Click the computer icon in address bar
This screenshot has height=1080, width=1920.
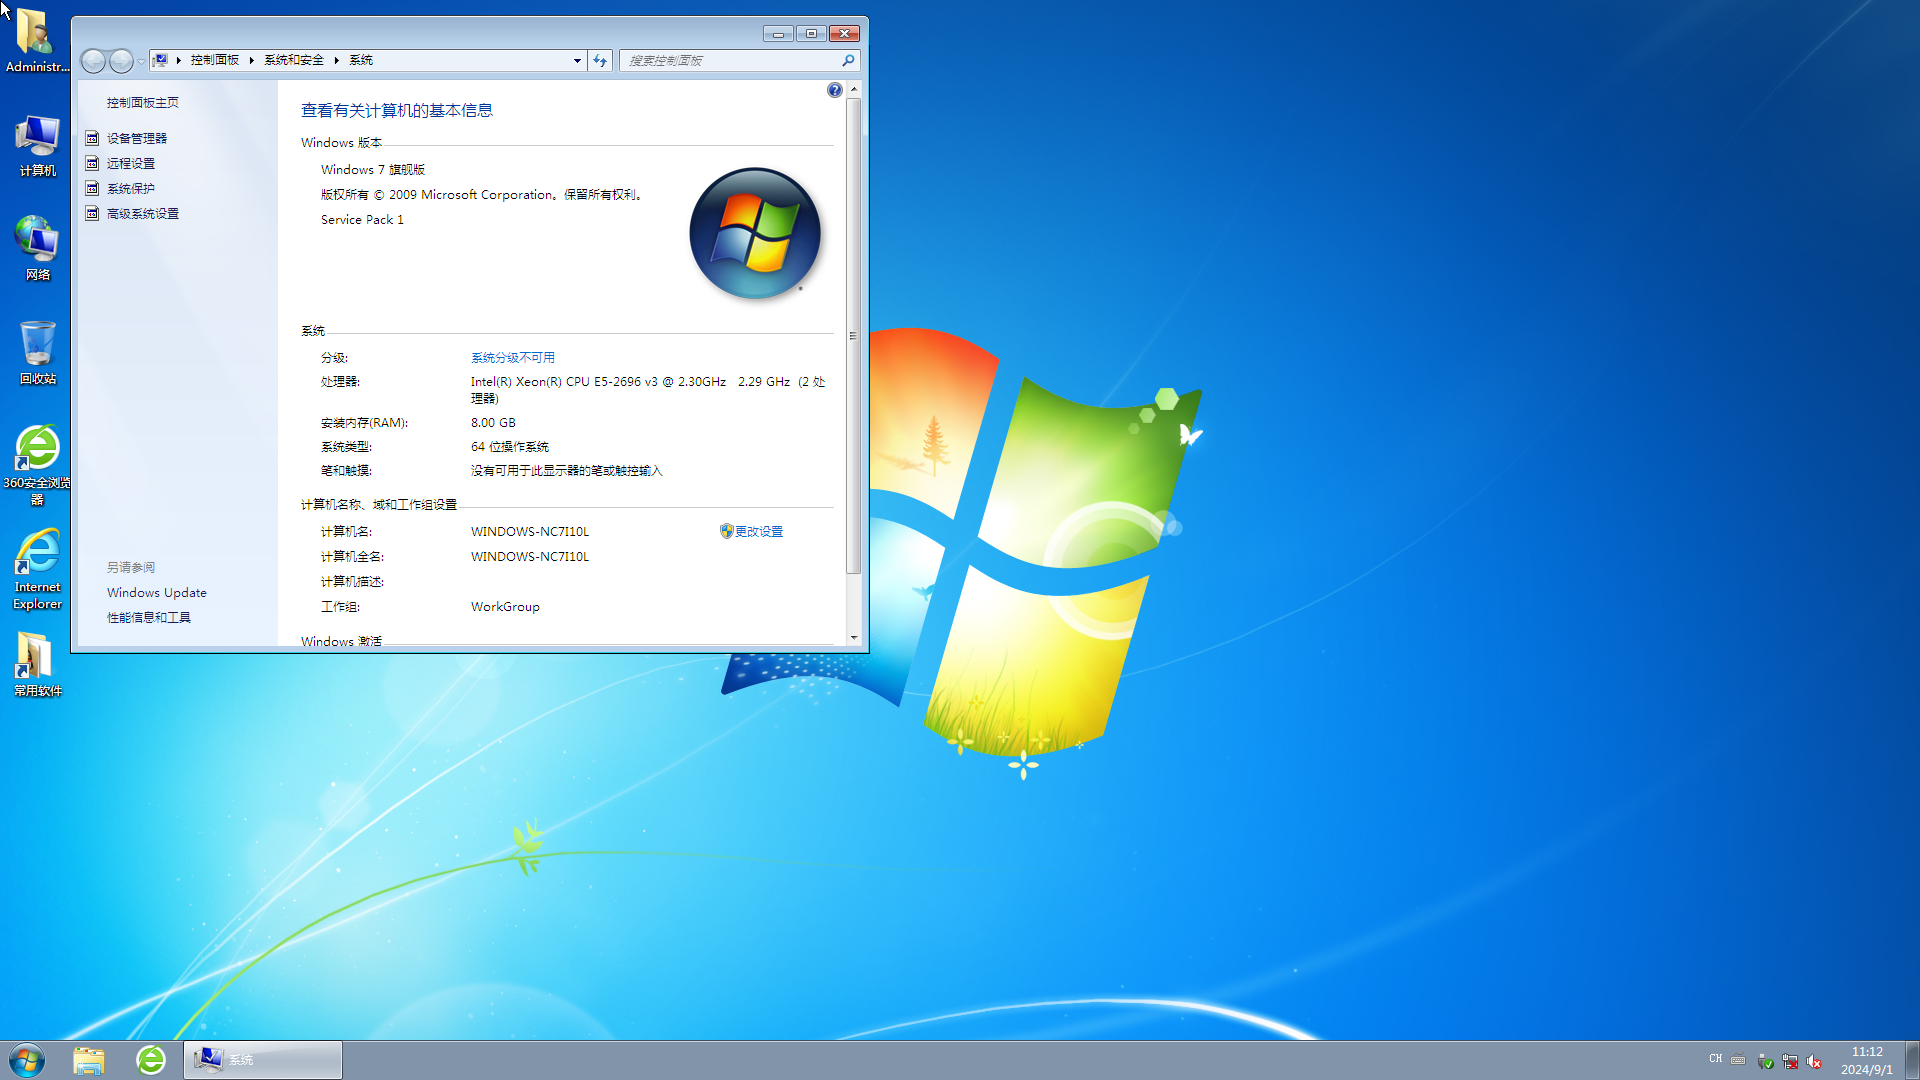tap(161, 60)
